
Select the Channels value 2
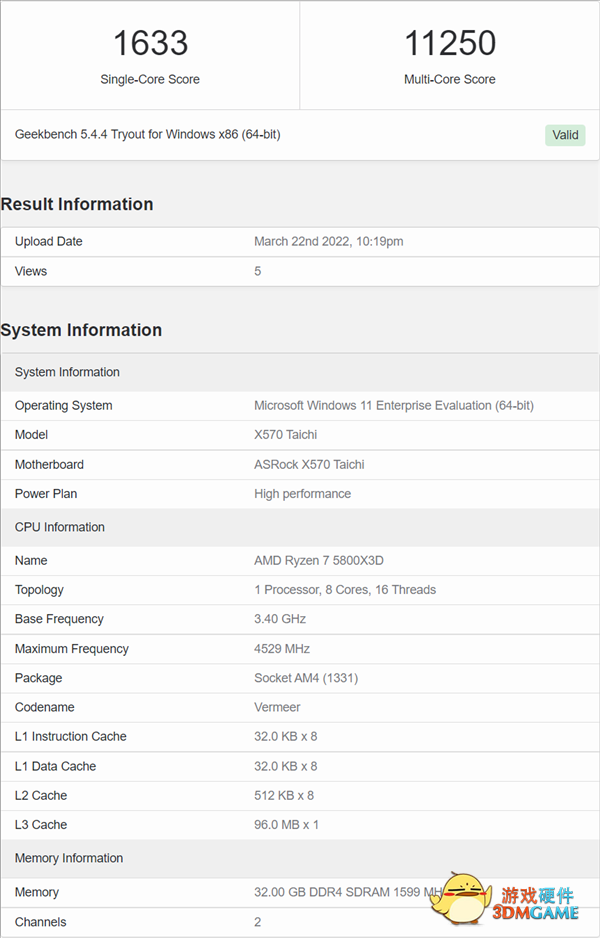coord(258,922)
